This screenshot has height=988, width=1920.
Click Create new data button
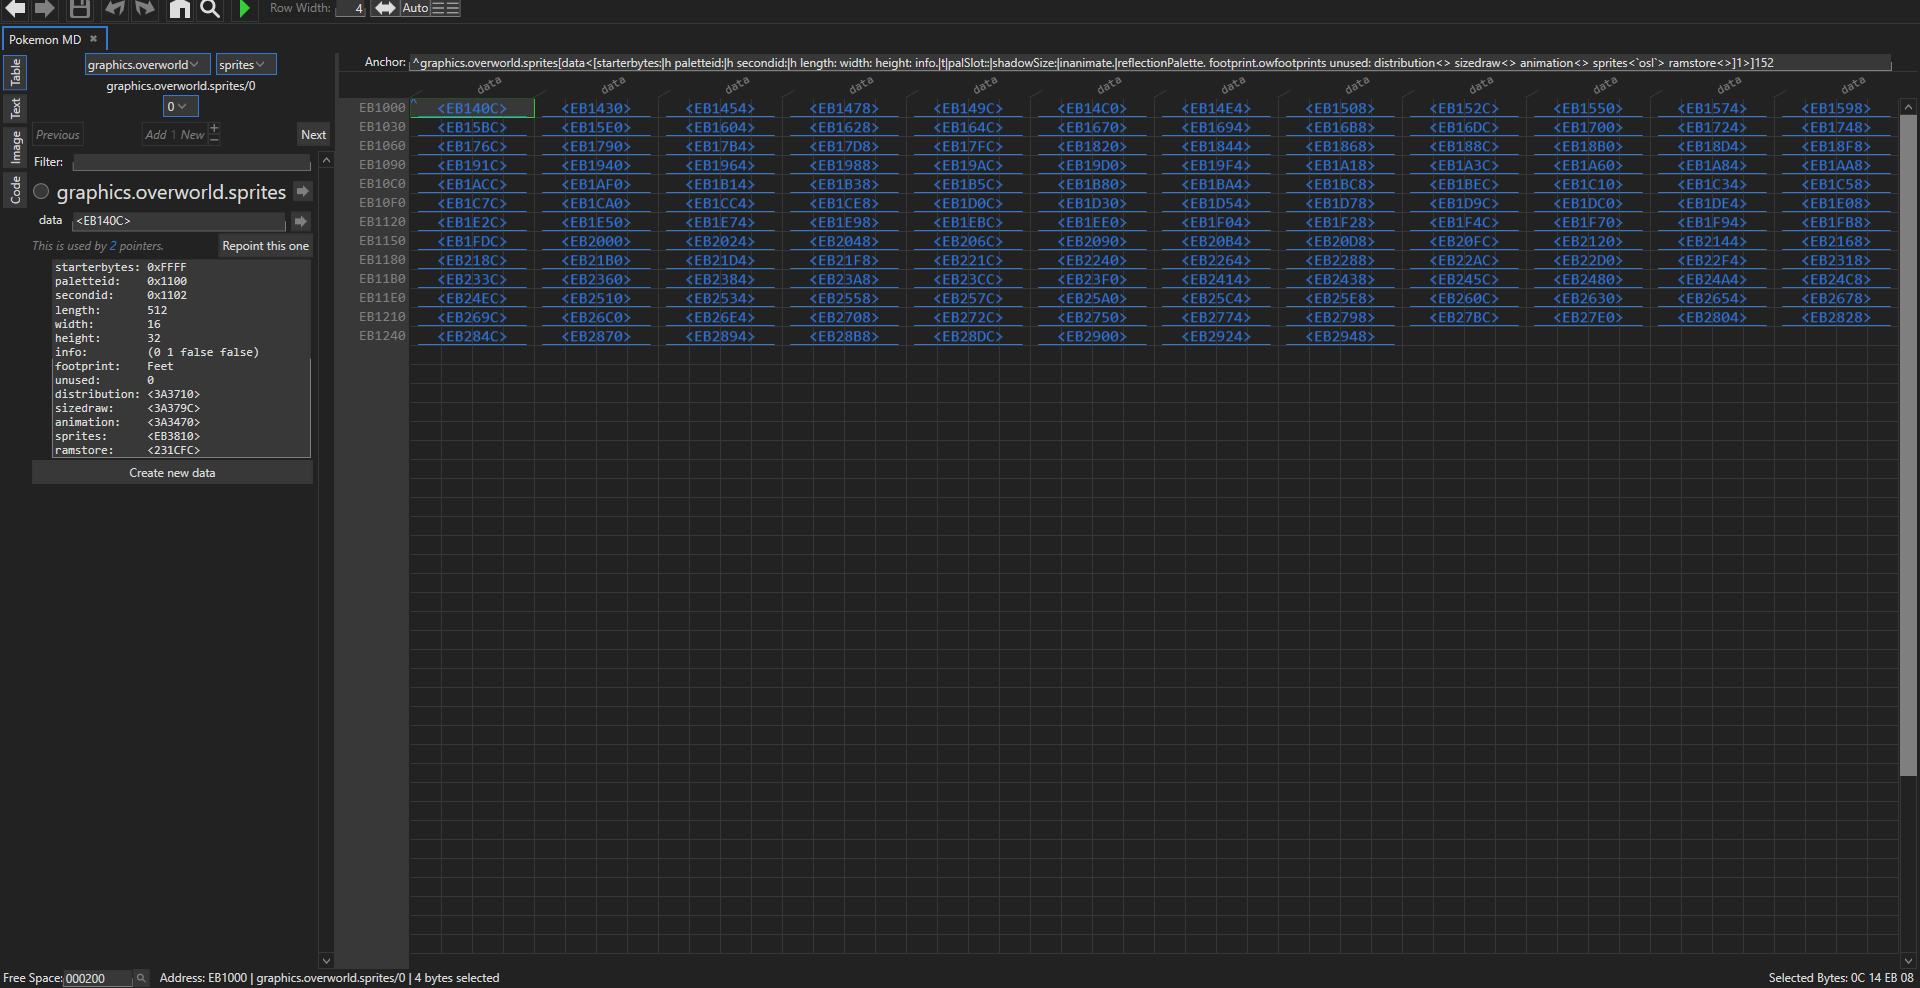[172, 473]
